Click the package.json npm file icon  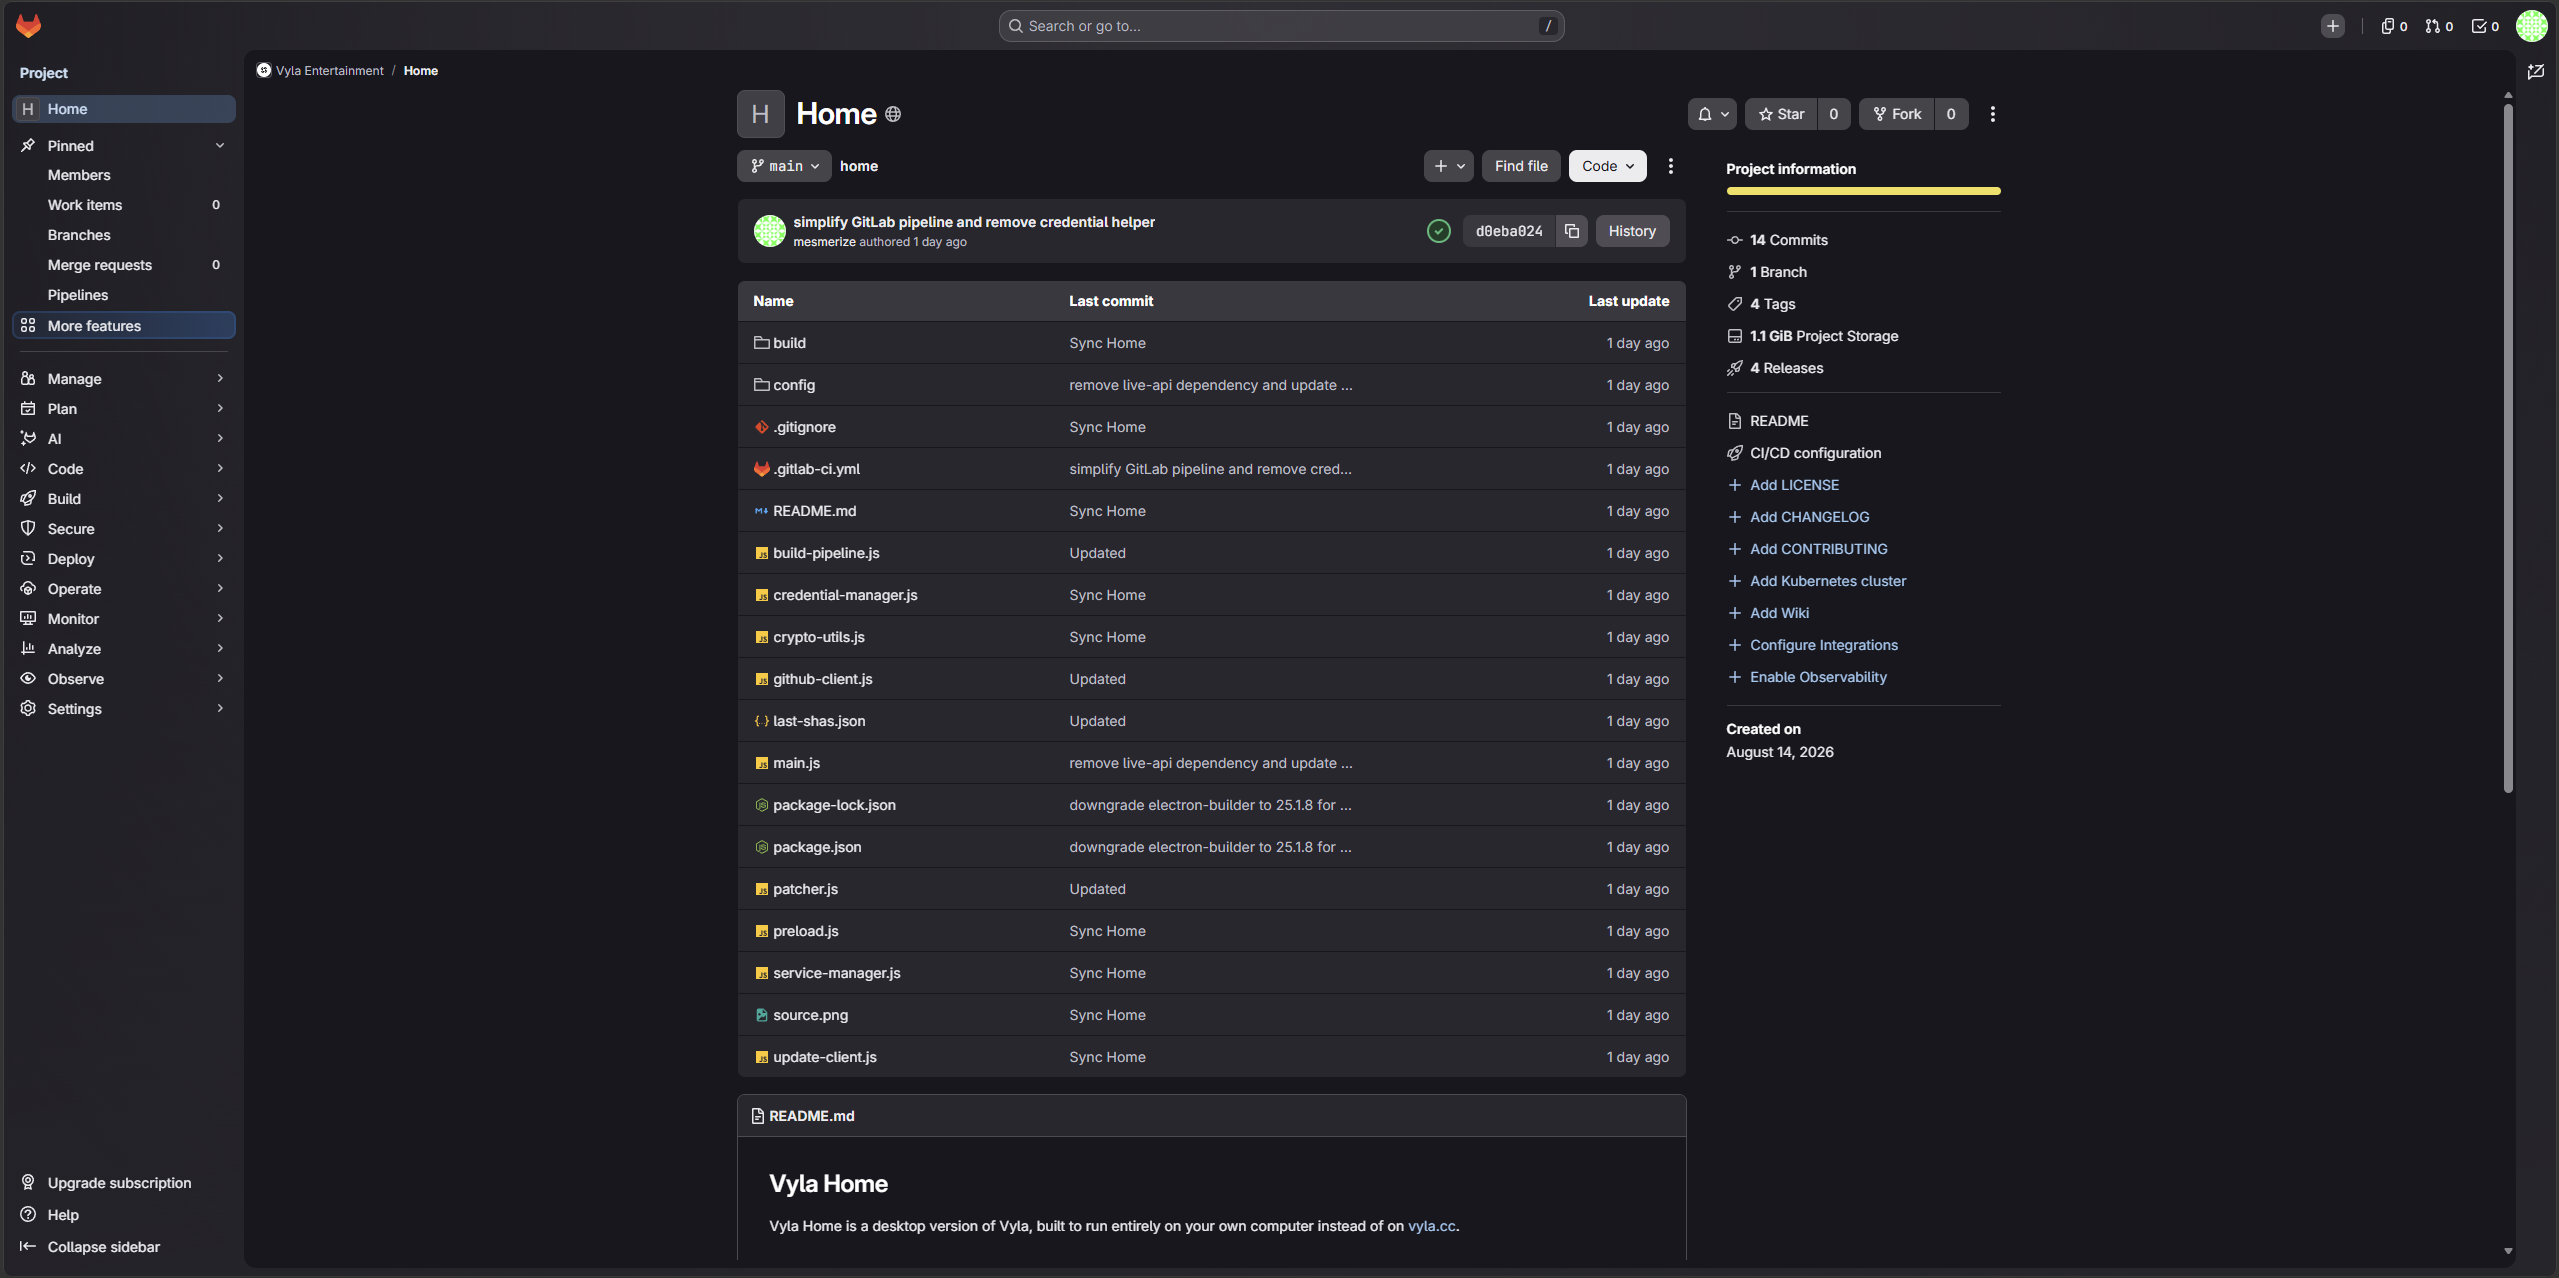762,847
